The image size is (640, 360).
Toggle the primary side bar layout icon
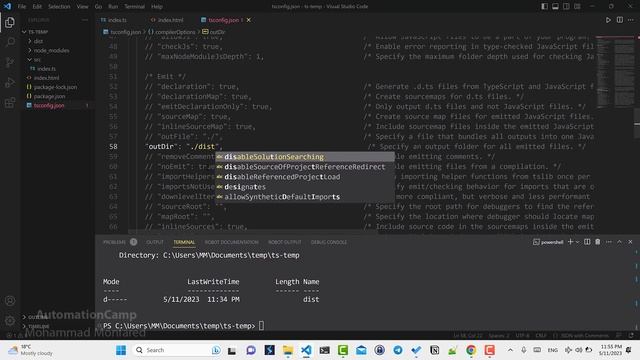(x=544, y=7)
